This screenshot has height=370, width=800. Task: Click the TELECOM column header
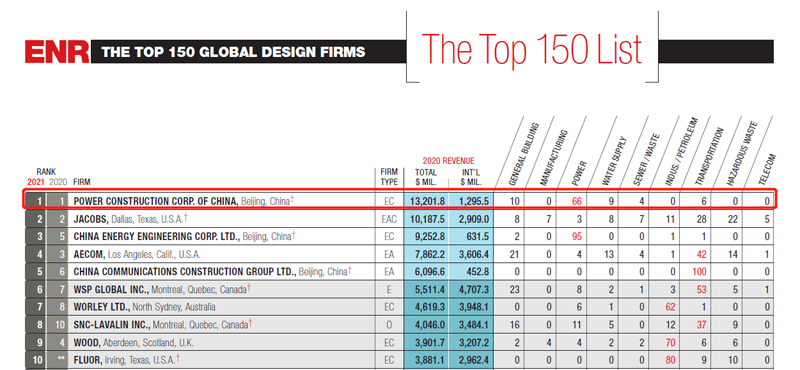coord(767,169)
